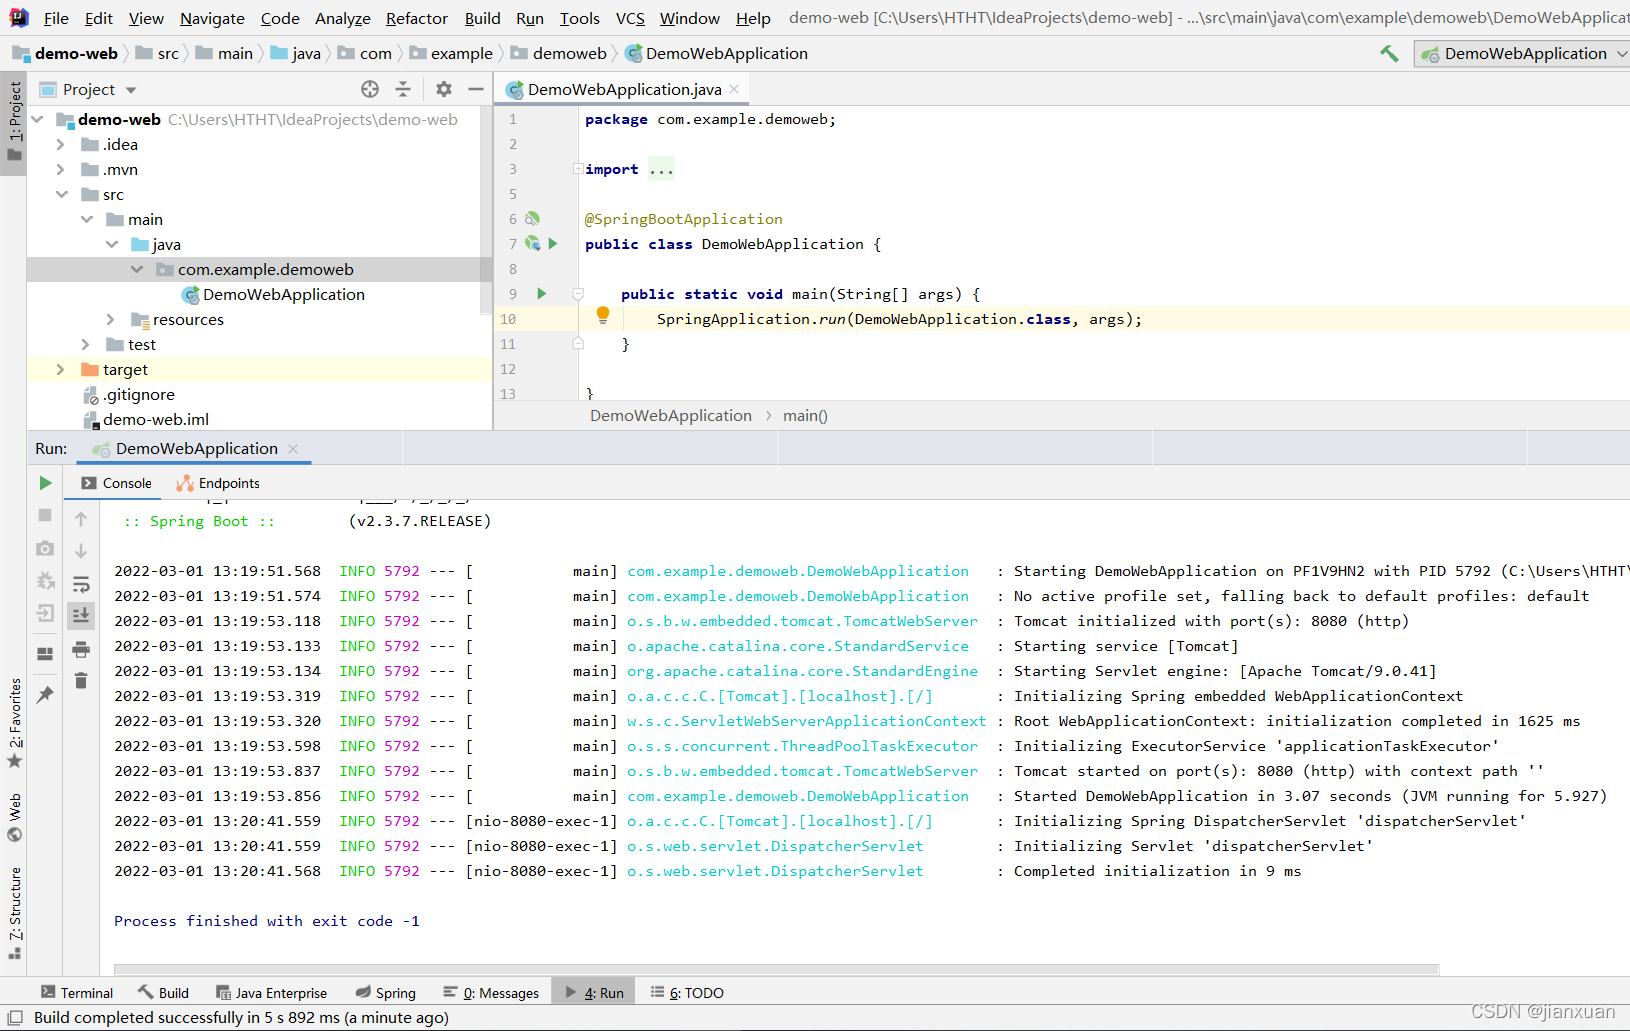Click the exit/login arrow icon in Run sidebar

pyautogui.click(x=45, y=613)
